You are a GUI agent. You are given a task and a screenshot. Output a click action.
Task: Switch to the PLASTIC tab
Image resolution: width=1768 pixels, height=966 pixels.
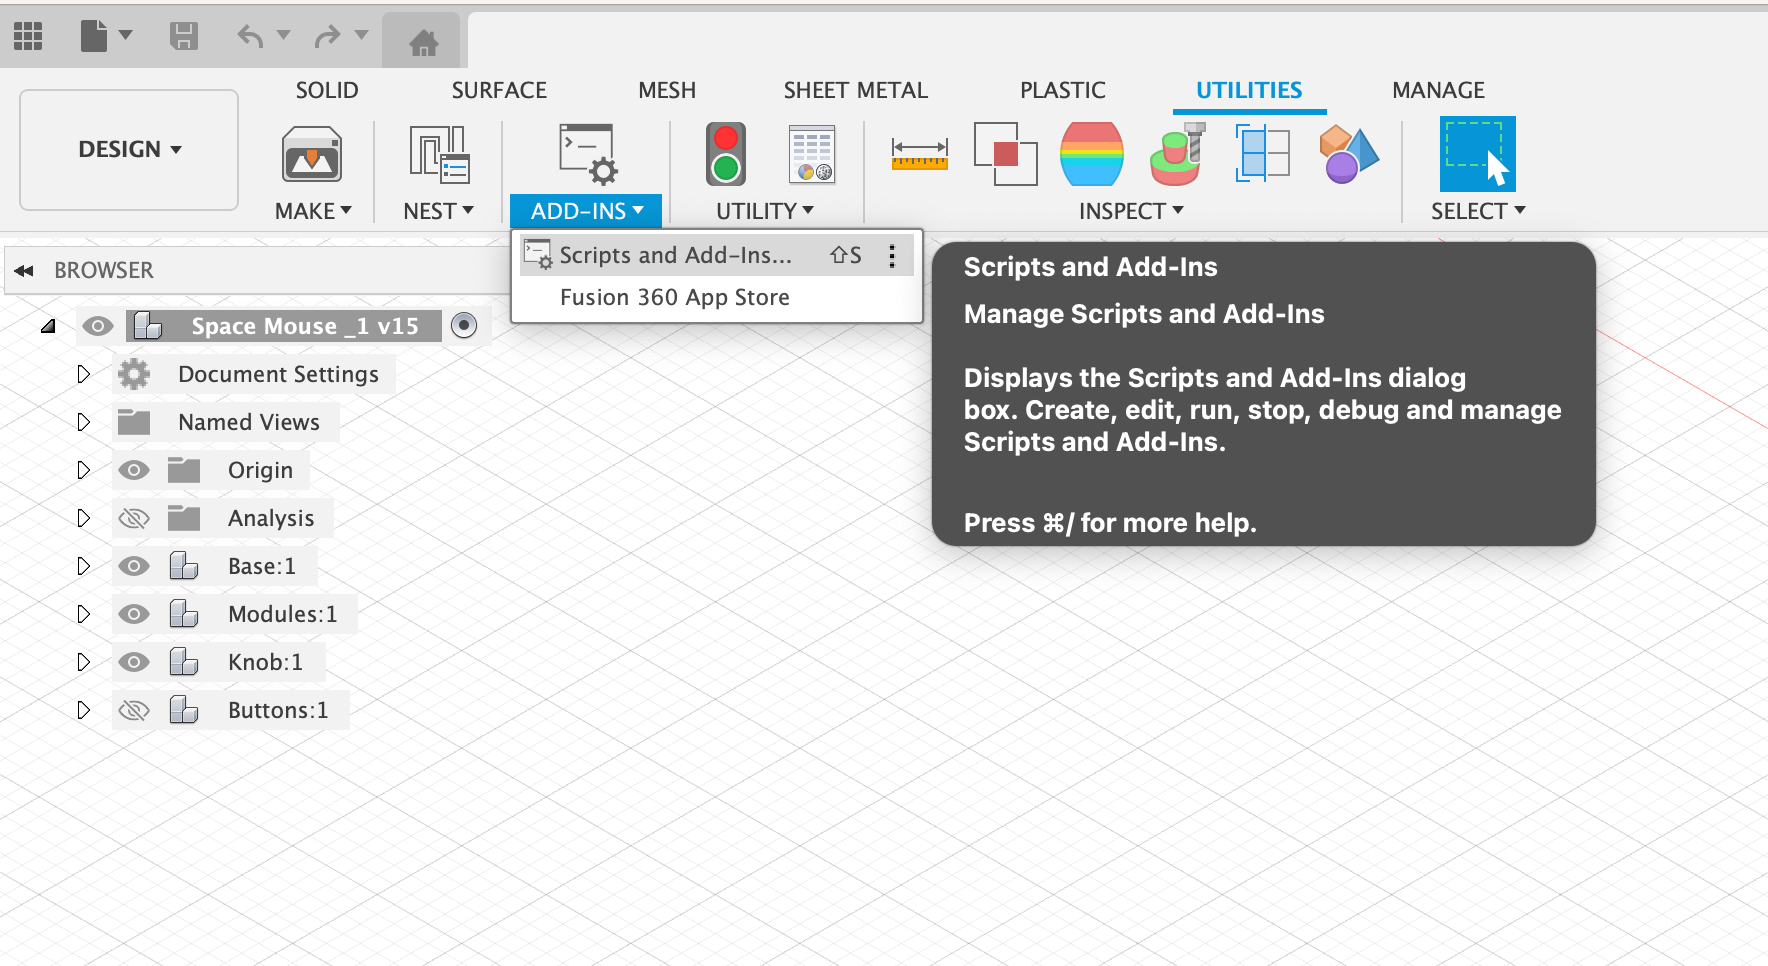tap(1063, 90)
